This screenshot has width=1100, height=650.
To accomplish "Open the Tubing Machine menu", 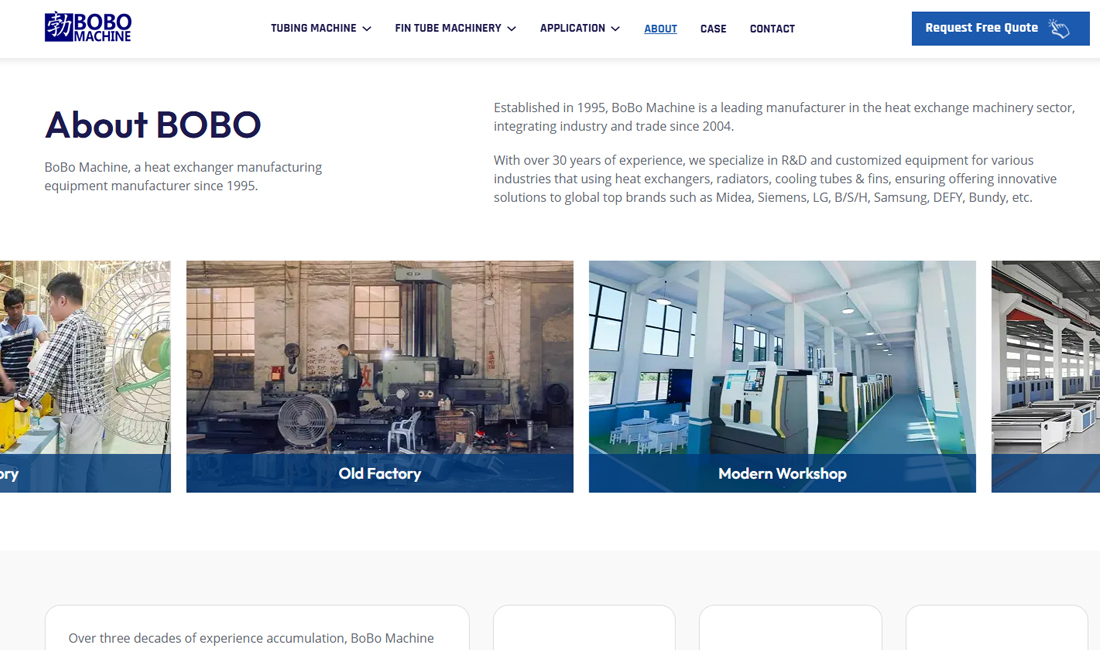I will (314, 28).
